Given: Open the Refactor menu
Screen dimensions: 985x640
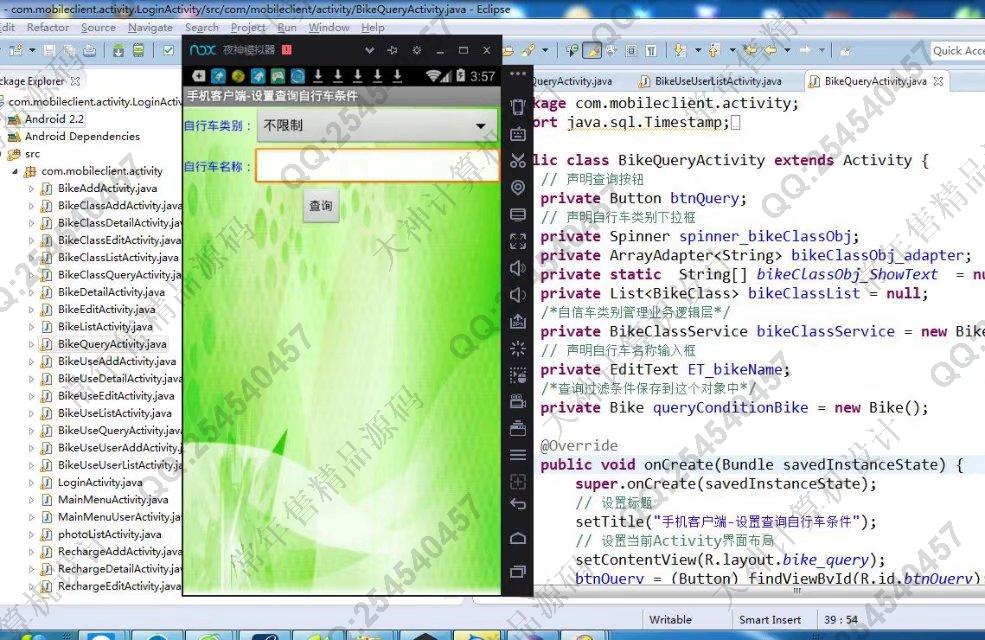Looking at the screenshot, I should click(48, 28).
